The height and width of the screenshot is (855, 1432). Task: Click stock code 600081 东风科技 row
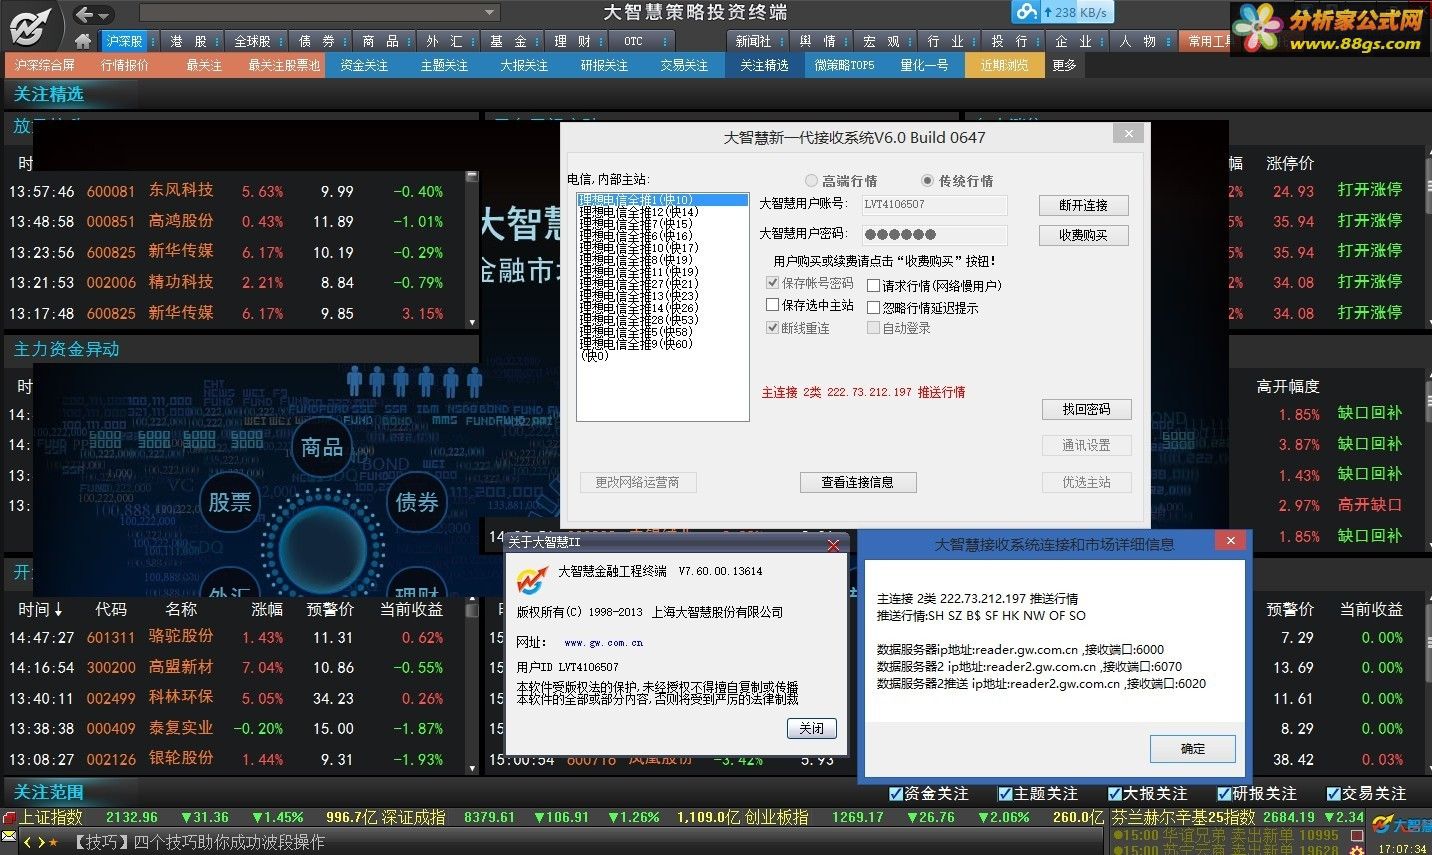tap(236, 191)
